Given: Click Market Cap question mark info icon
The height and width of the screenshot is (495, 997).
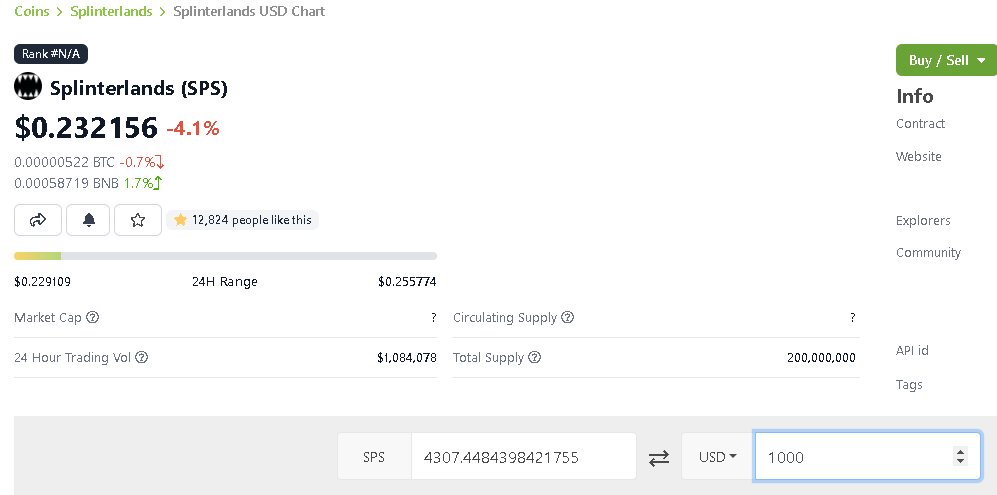Looking at the screenshot, I should tap(93, 317).
